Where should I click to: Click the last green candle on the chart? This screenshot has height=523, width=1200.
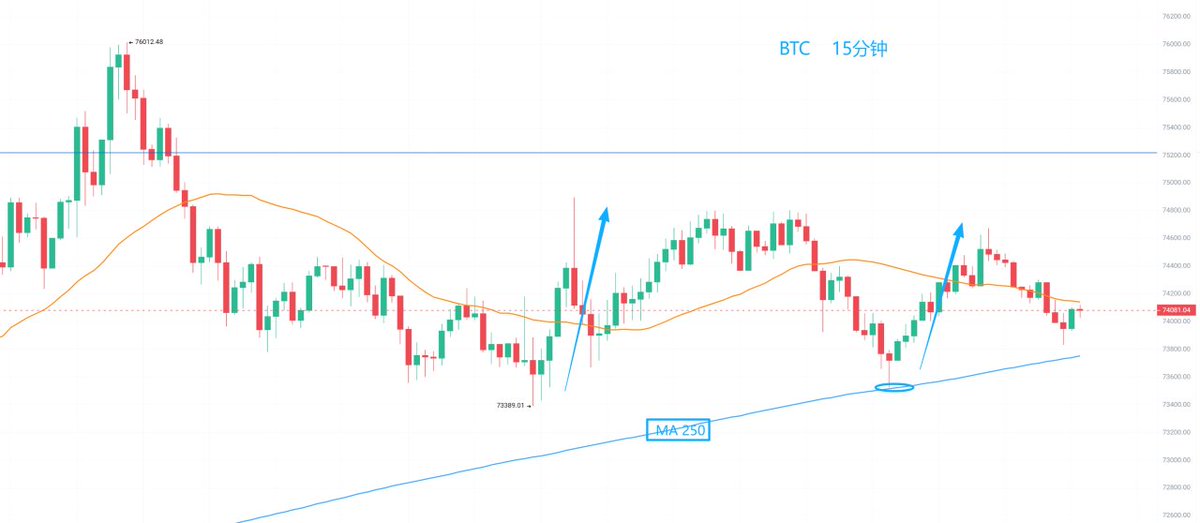(x=1072, y=318)
